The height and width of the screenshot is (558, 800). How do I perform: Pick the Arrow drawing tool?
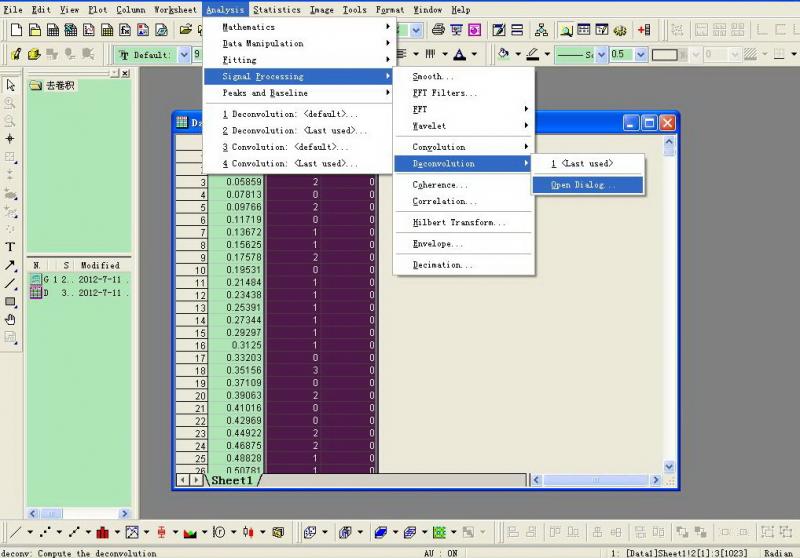tap(10, 265)
